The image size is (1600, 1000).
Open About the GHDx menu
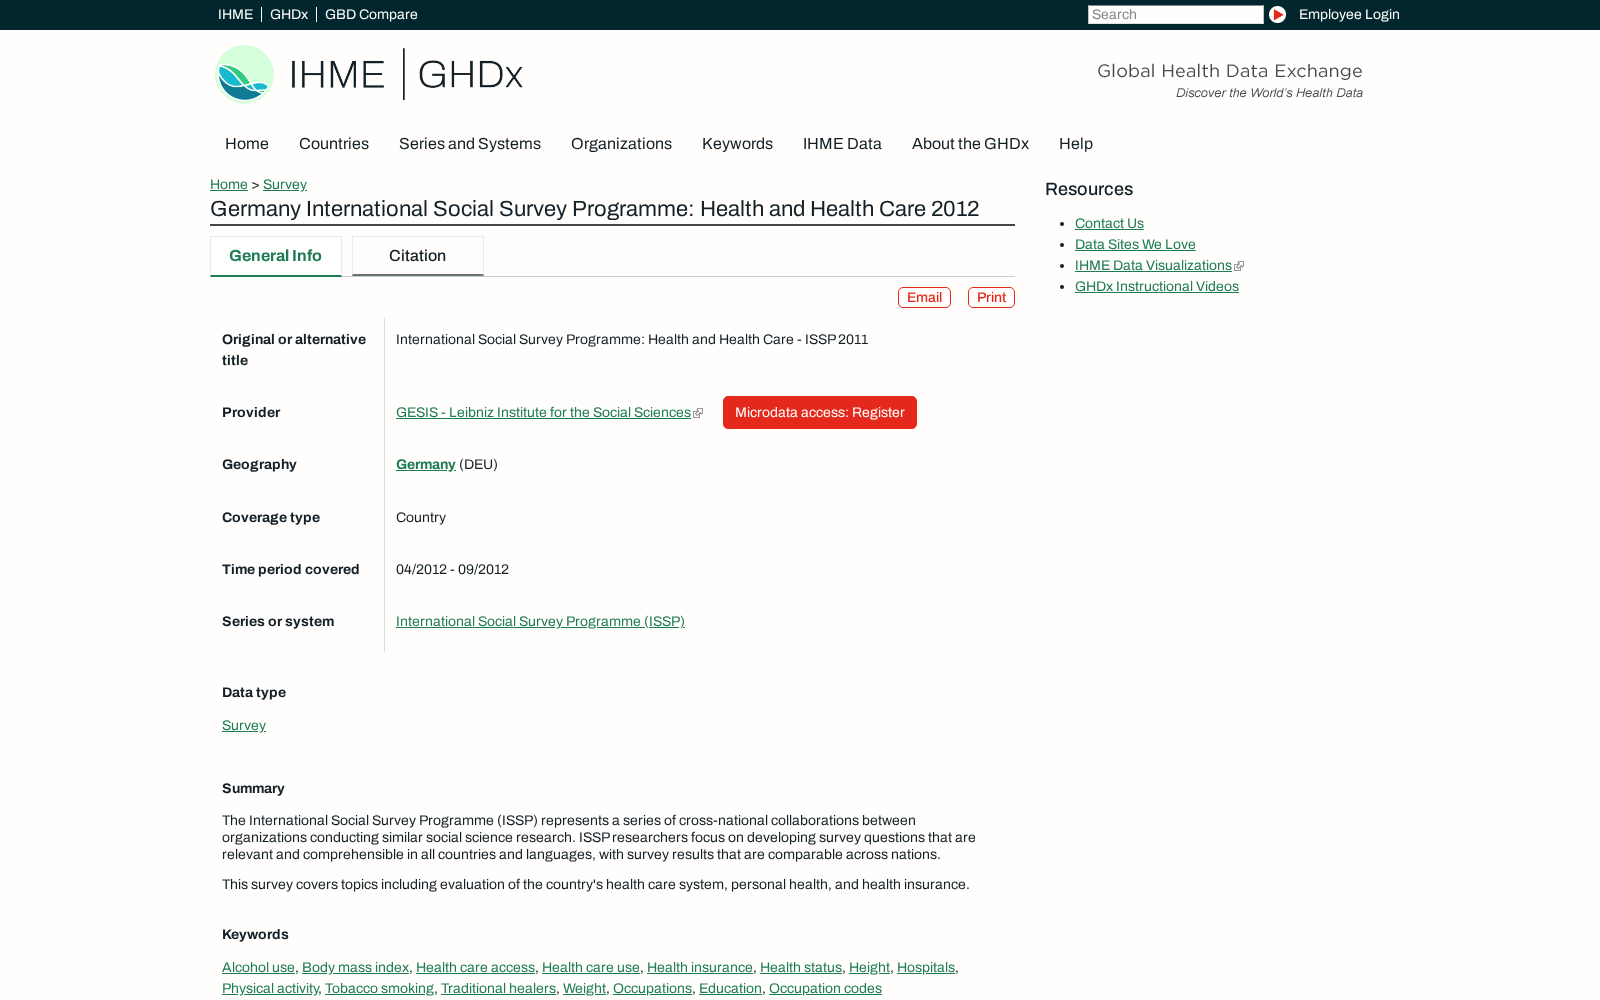pos(970,143)
